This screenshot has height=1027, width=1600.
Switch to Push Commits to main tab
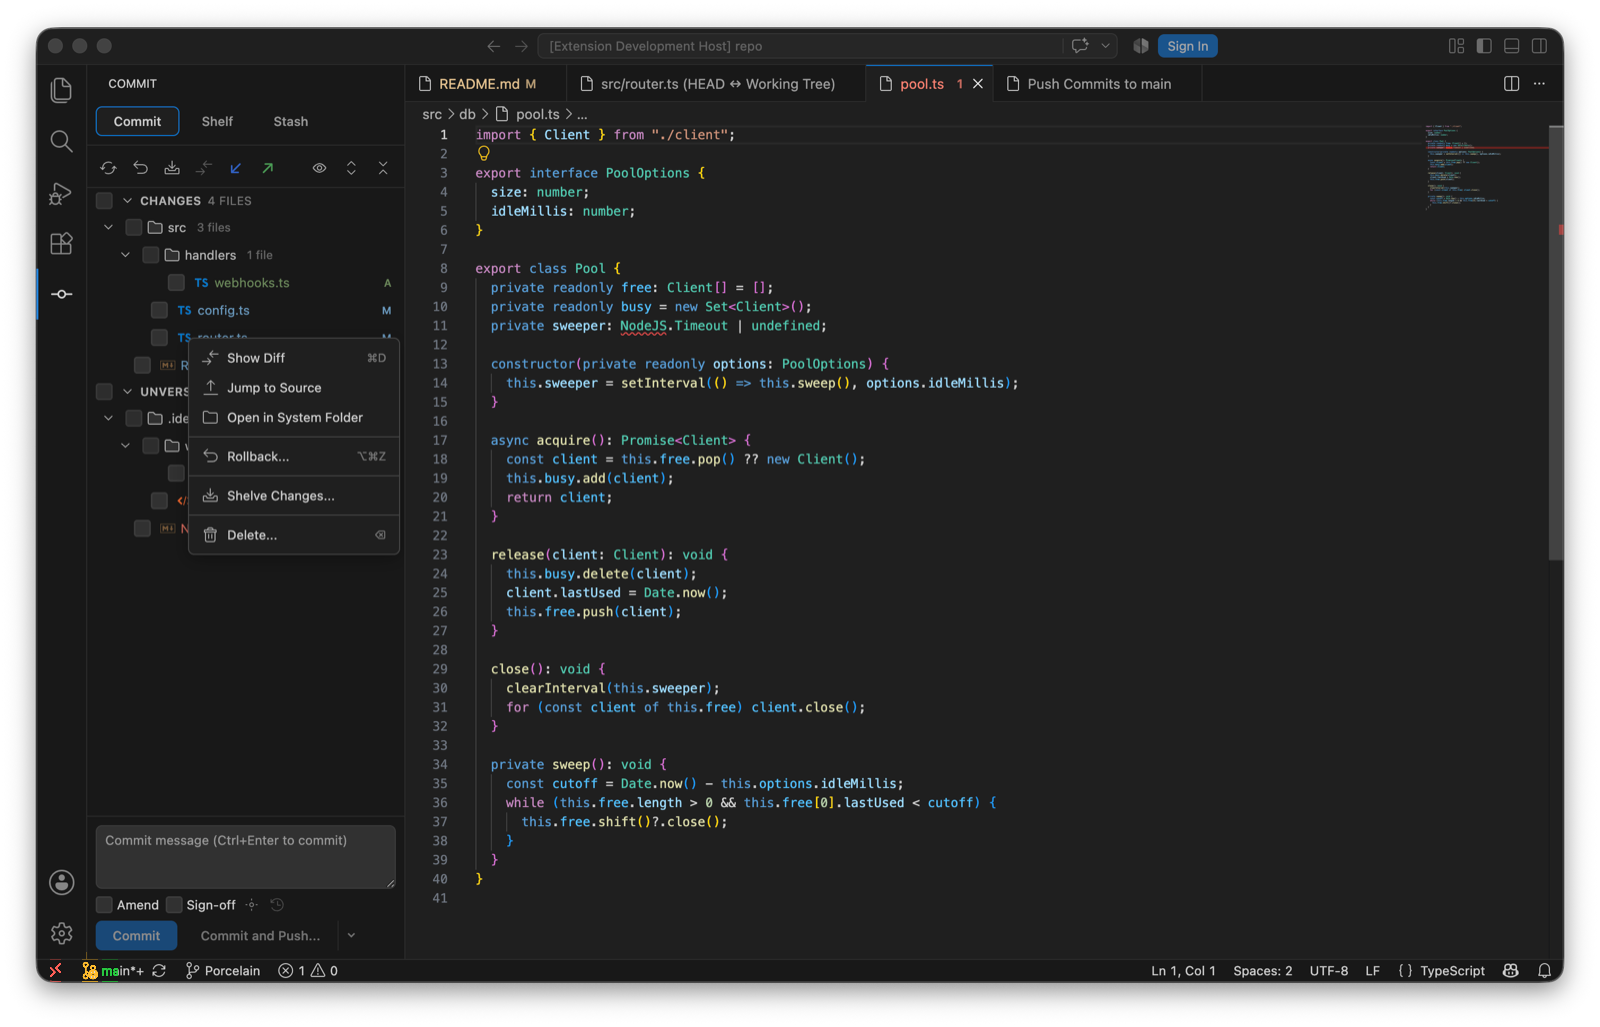1097,84
